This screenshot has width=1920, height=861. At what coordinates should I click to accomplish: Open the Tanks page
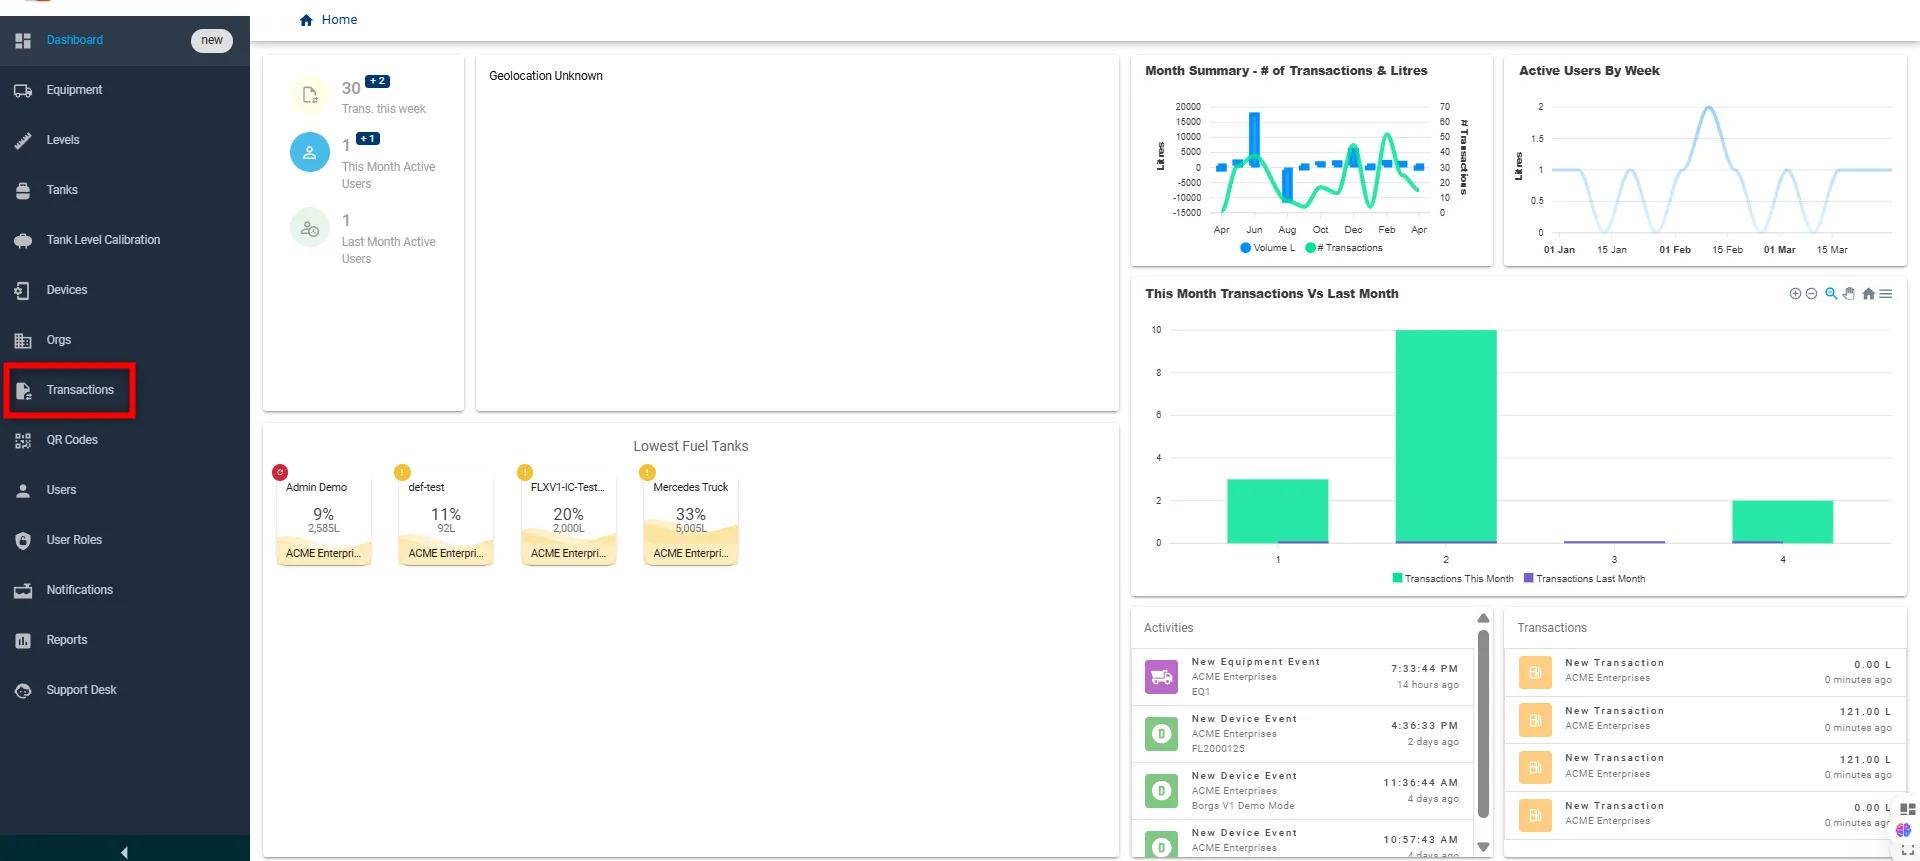coord(124,190)
